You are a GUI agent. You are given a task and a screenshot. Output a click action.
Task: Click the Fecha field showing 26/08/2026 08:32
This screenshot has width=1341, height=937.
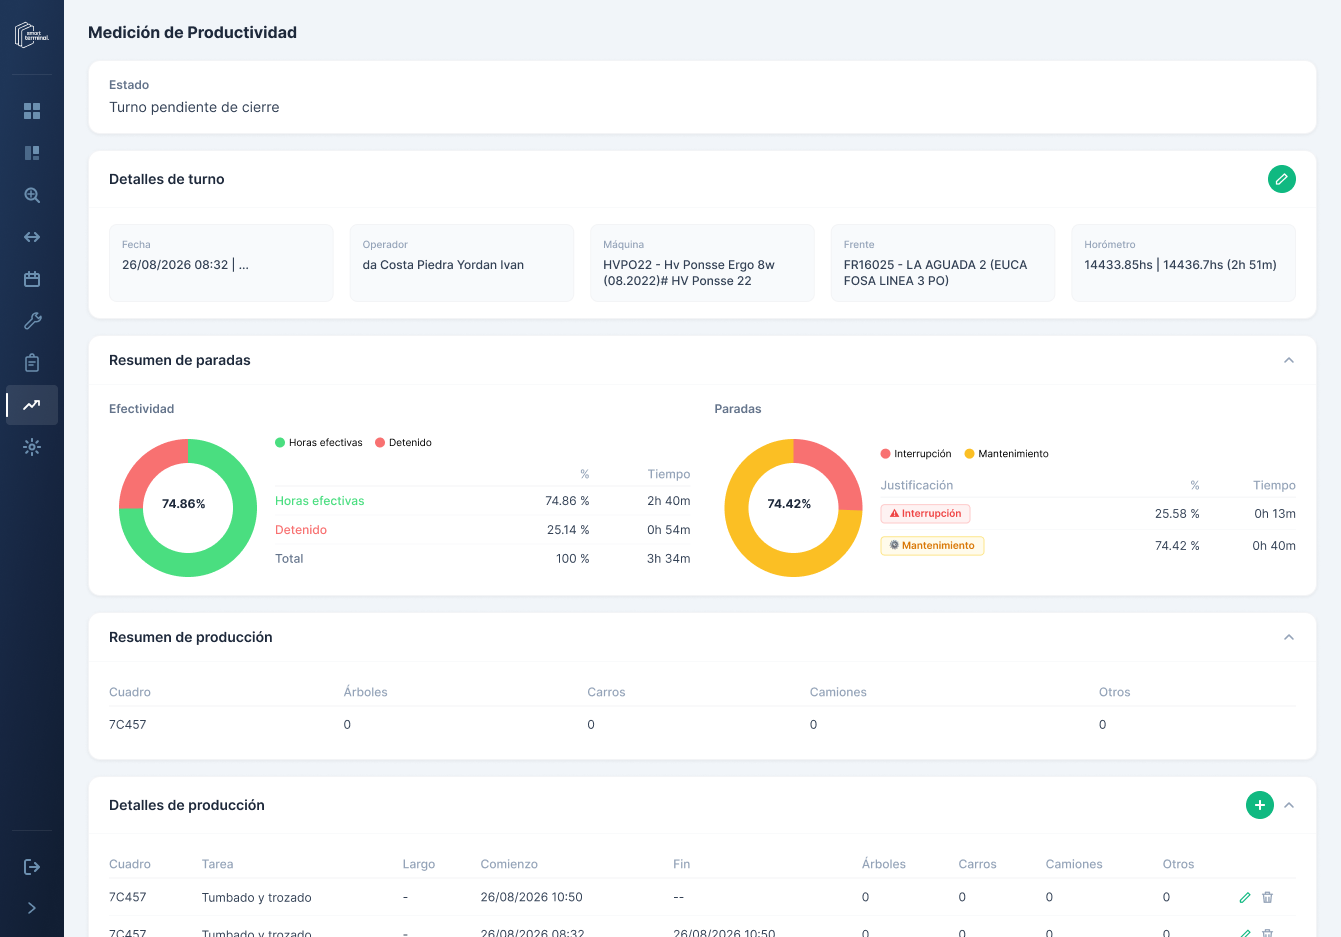(221, 263)
